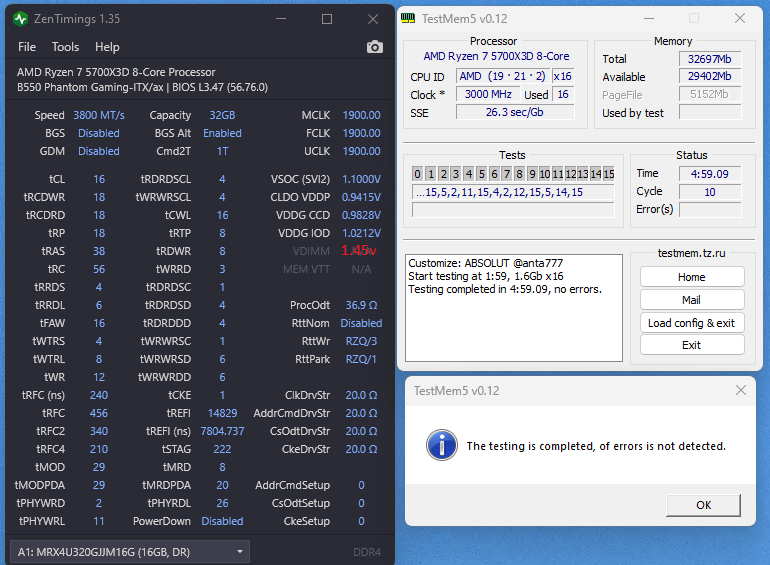Screen dimensions: 770x565
Task: Click the ZenTimings title bar app icon
Action: click(x=21, y=19)
